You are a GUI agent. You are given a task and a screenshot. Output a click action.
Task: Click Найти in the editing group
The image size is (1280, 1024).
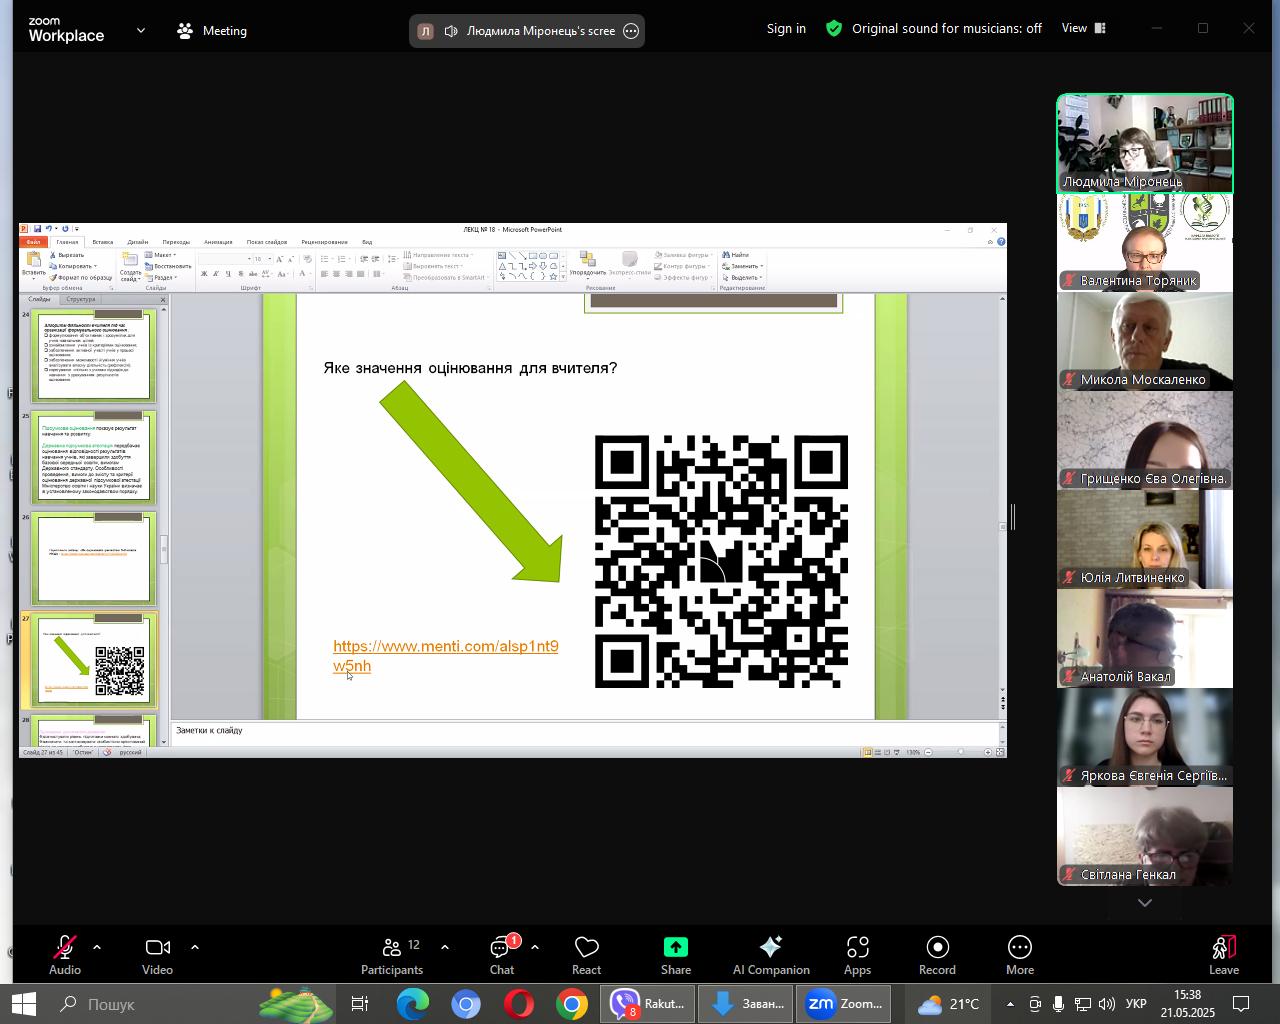736,255
